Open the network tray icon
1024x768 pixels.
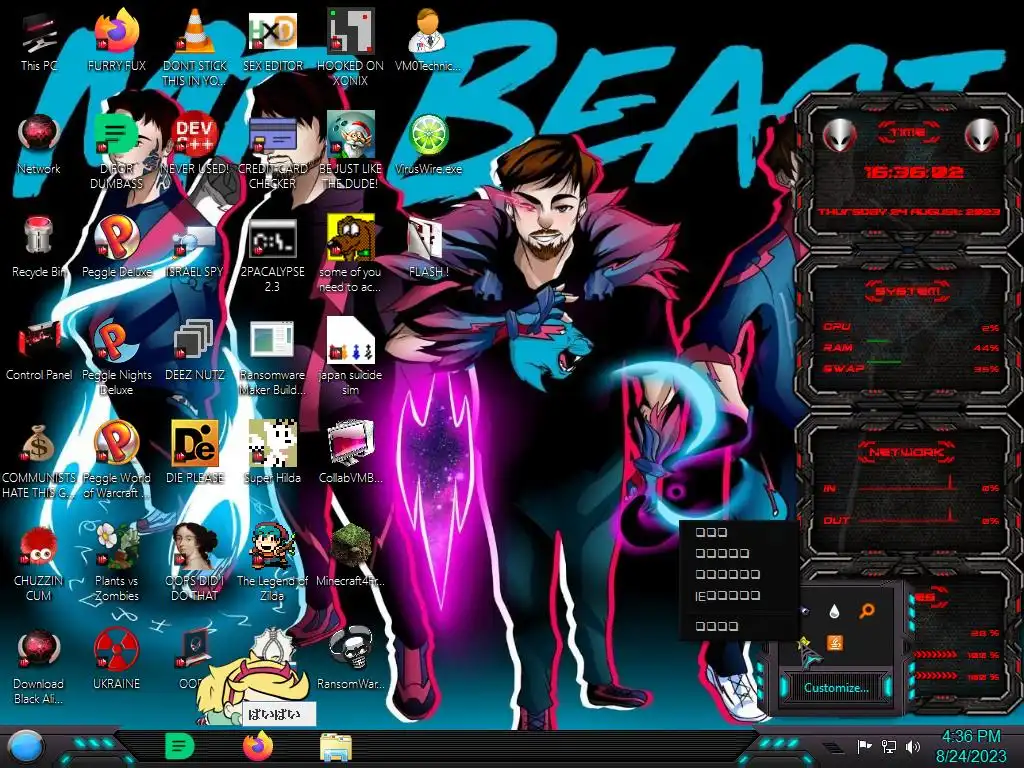tap(889, 746)
